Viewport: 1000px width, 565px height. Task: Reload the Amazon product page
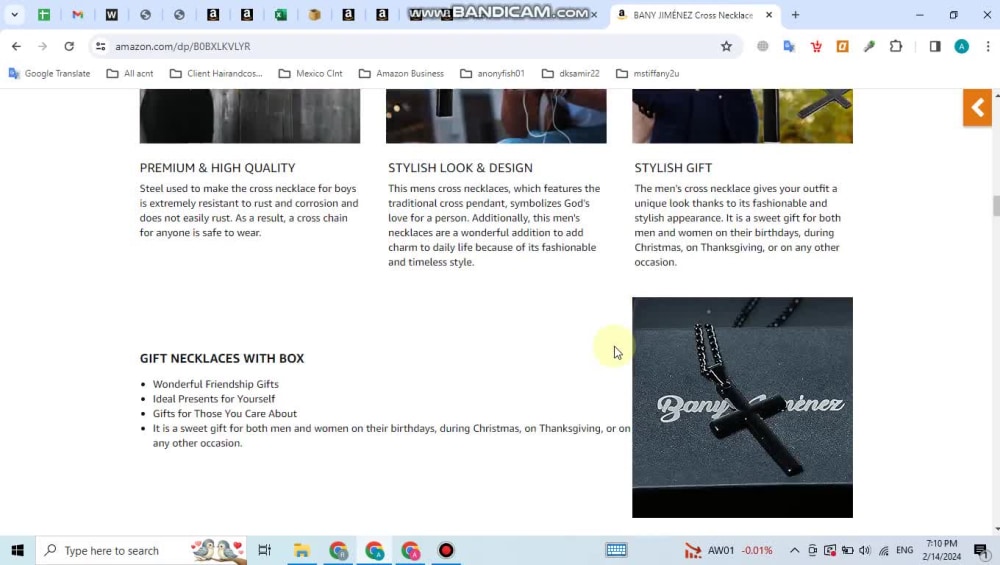[x=69, y=46]
